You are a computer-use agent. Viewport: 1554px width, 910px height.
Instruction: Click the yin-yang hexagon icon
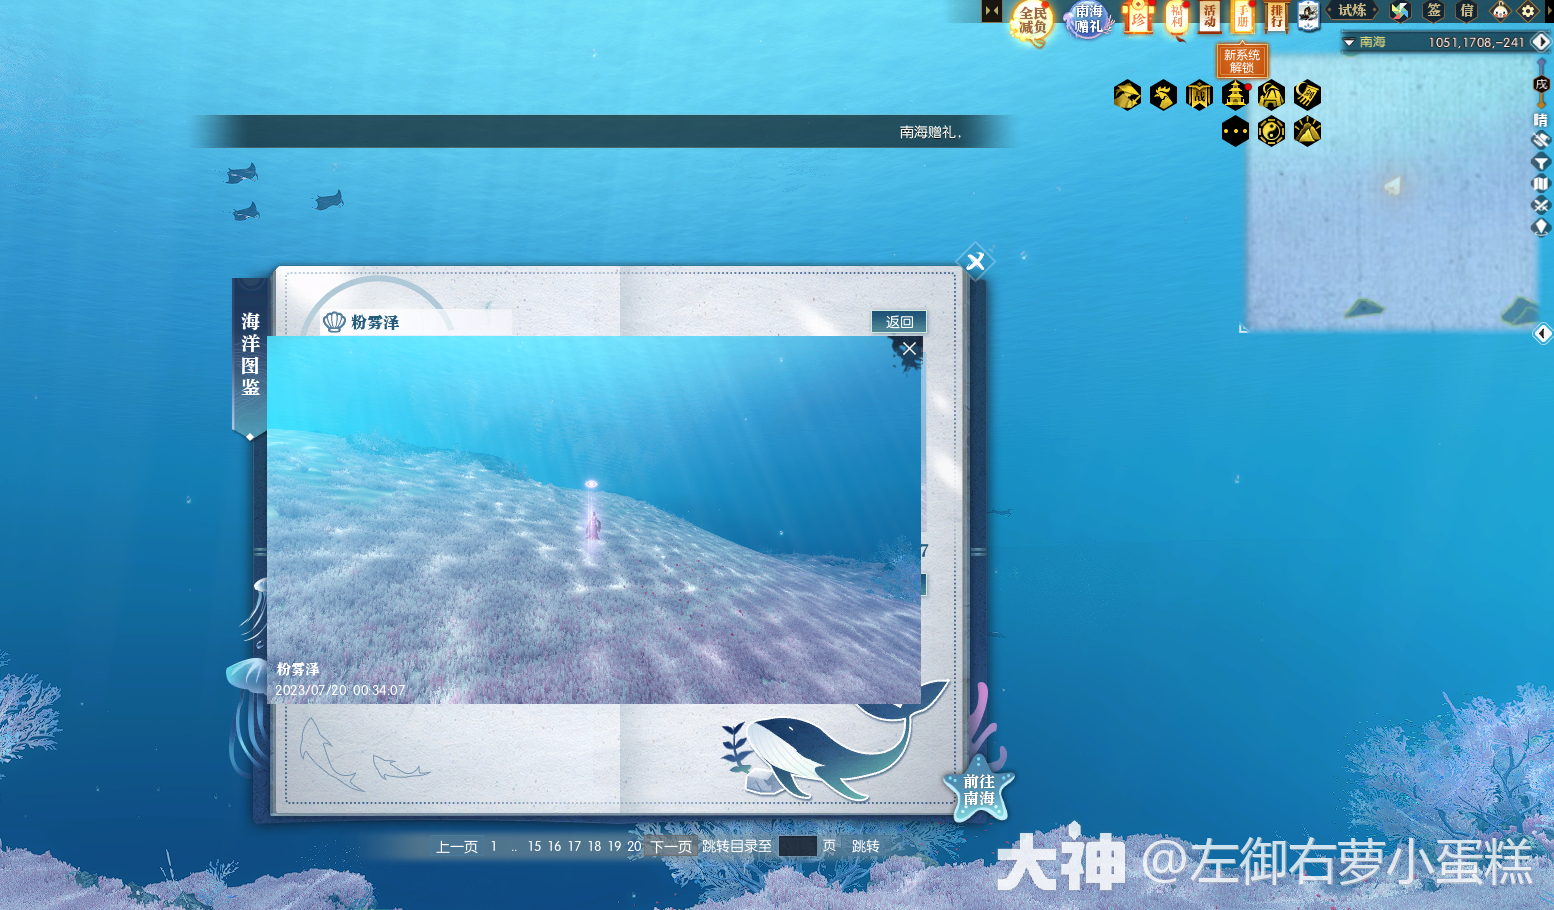[1271, 131]
